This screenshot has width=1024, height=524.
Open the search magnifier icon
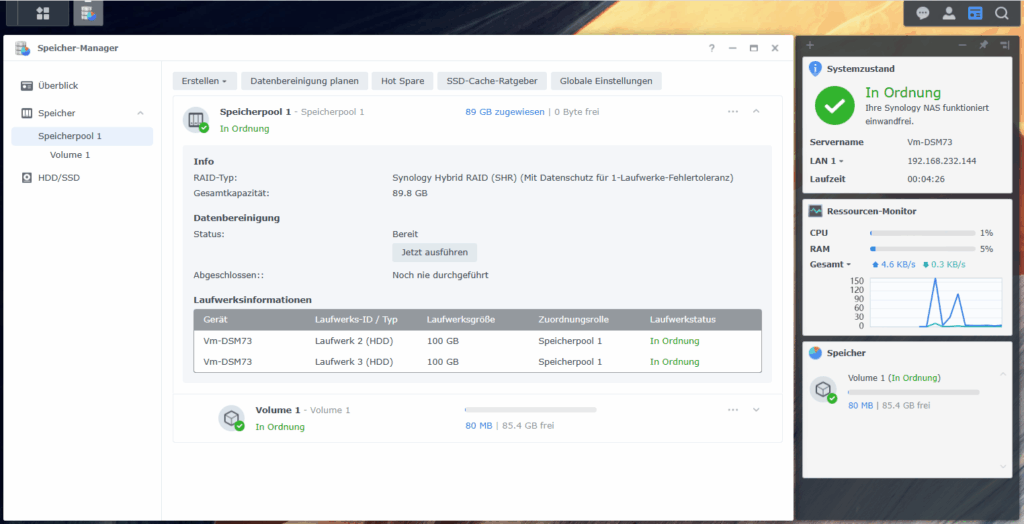[1001, 13]
